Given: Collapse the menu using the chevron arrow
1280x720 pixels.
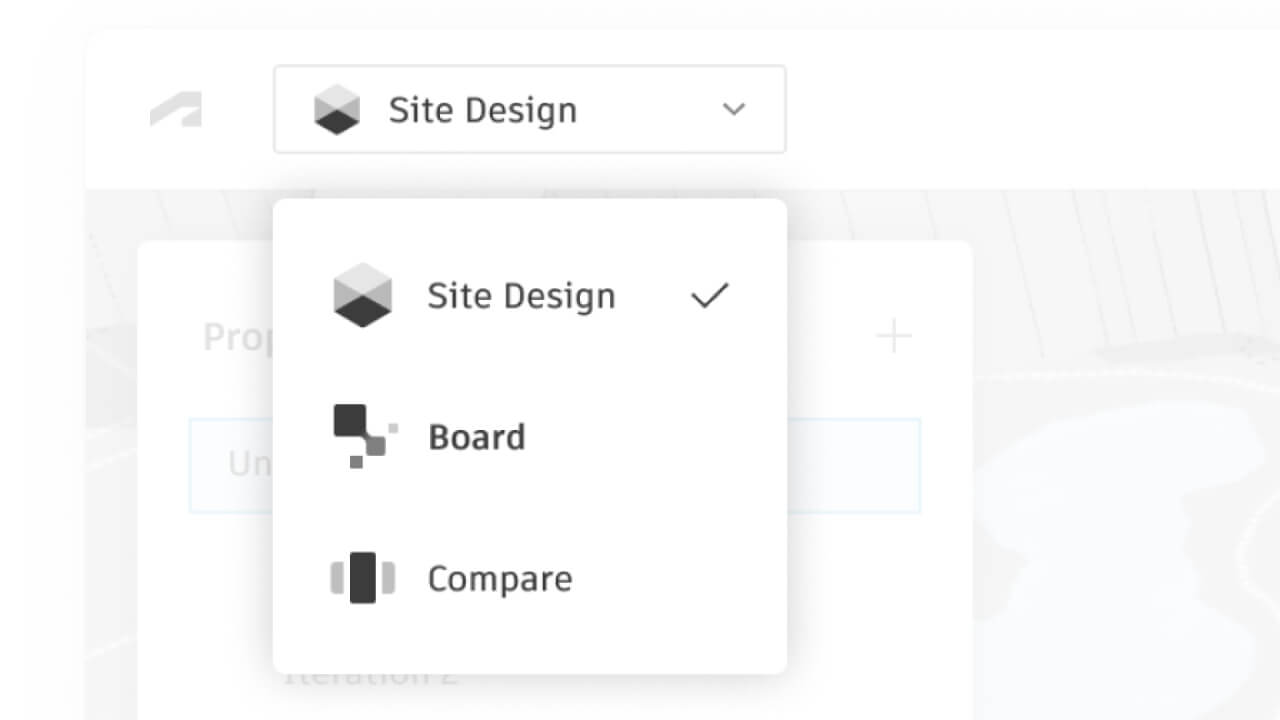Looking at the screenshot, I should click(x=734, y=110).
